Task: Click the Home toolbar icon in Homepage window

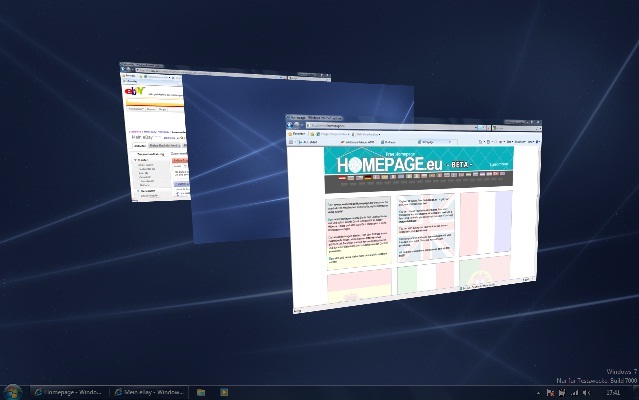Action: click(481, 142)
